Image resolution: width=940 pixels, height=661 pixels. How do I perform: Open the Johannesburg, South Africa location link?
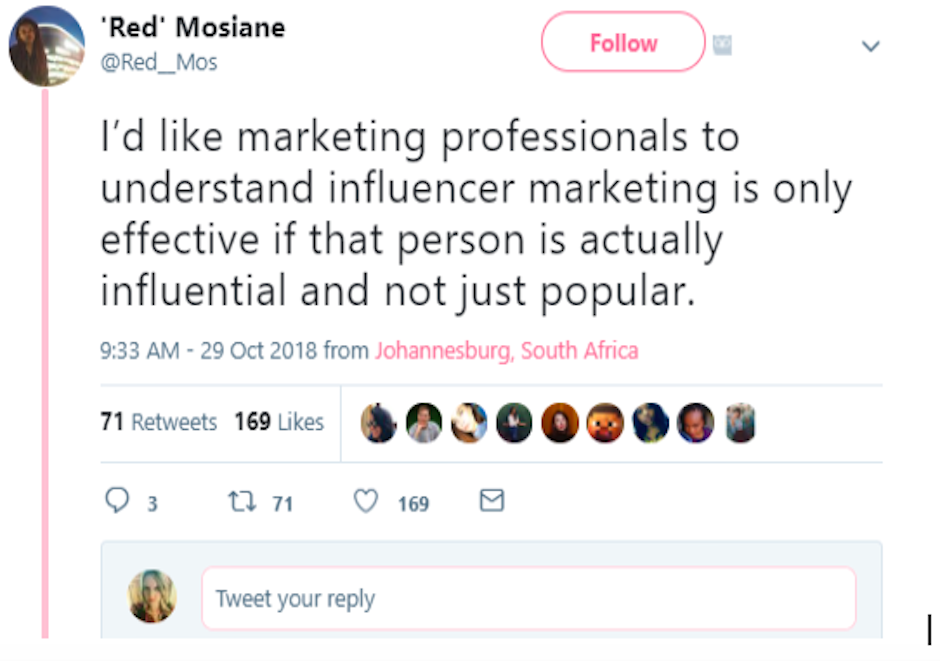(x=506, y=351)
